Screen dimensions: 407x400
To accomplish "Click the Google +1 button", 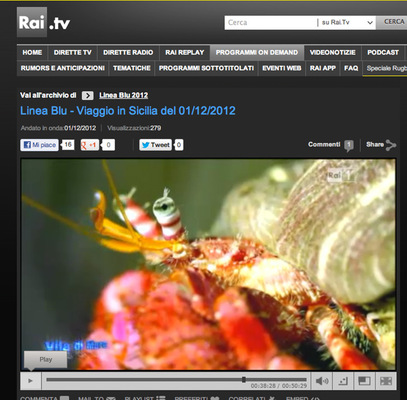I will tap(90, 145).
